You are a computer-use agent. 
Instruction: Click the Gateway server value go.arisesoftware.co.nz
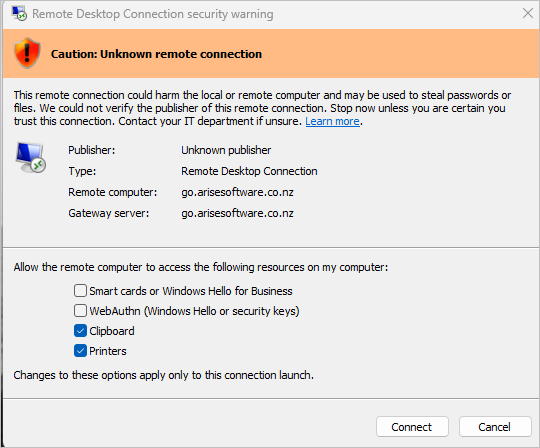click(237, 213)
